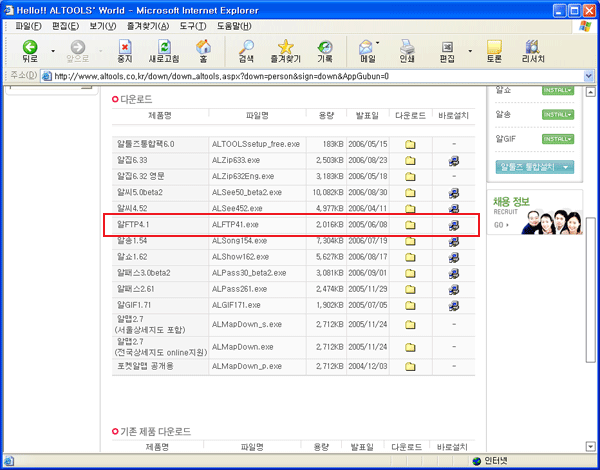Click download folder icon for ALGIF171.exe
The width and height of the screenshot is (600, 470).
(x=410, y=305)
